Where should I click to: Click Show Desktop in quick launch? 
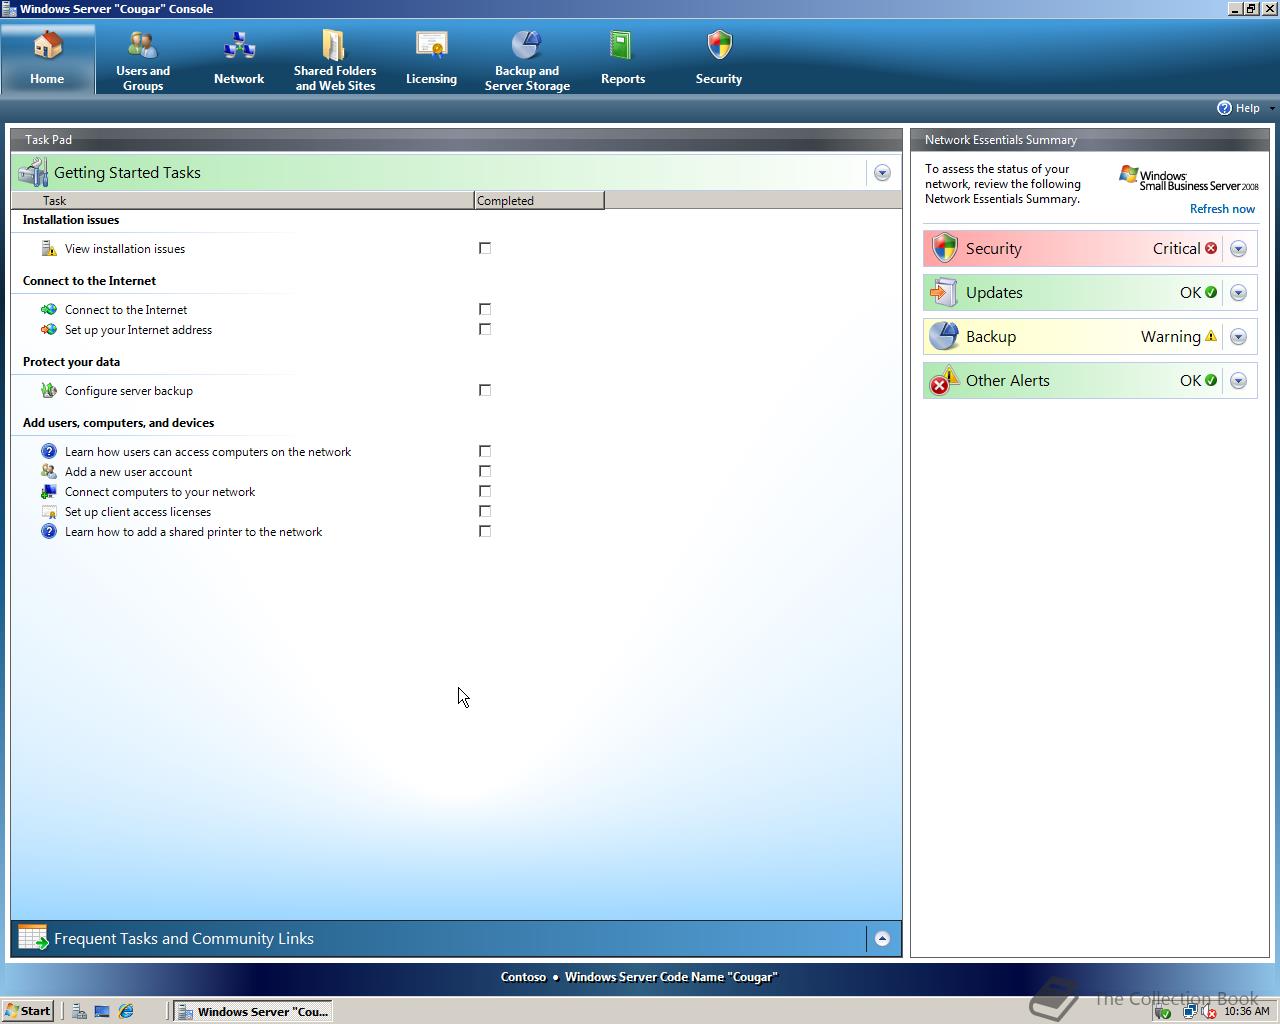[102, 1011]
